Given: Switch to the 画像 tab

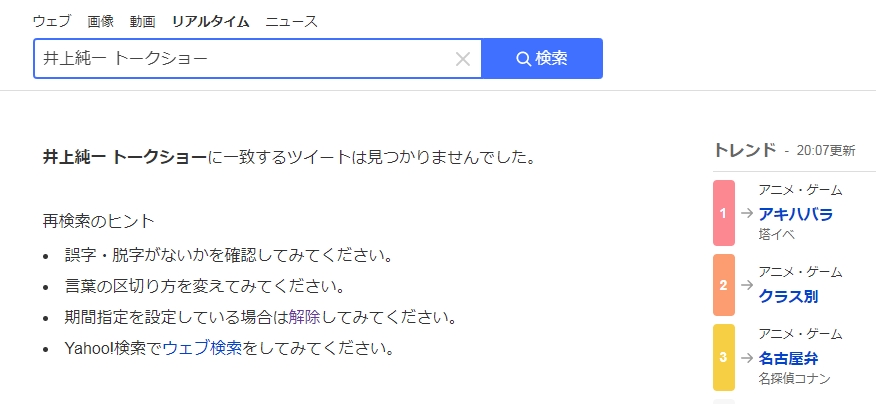Looking at the screenshot, I should point(101,22).
